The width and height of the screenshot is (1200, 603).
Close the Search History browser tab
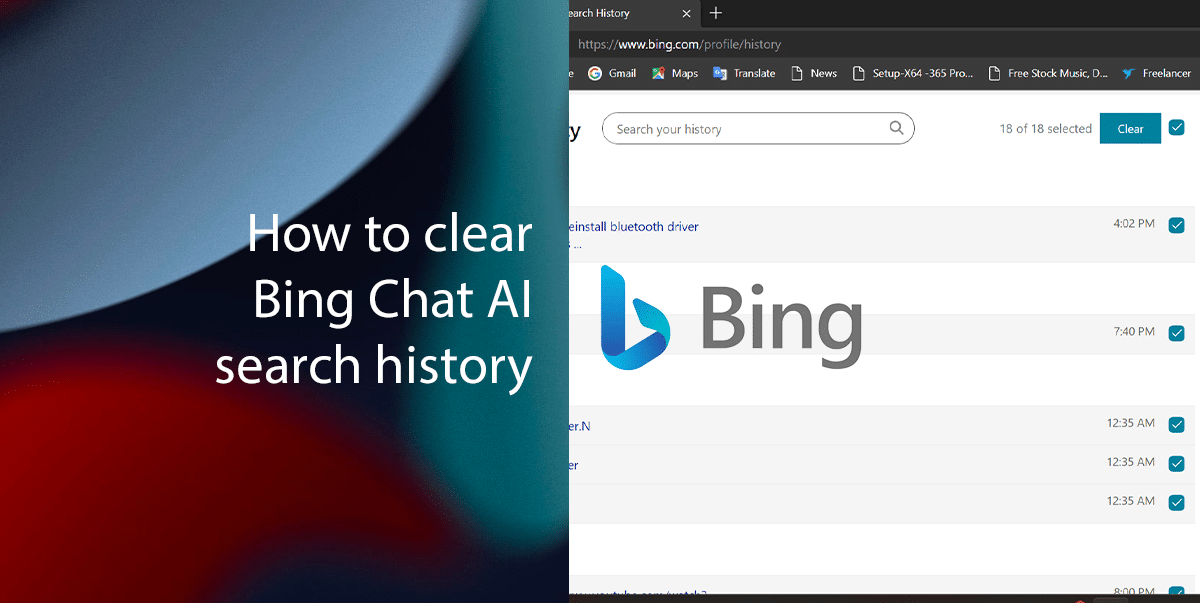(687, 13)
